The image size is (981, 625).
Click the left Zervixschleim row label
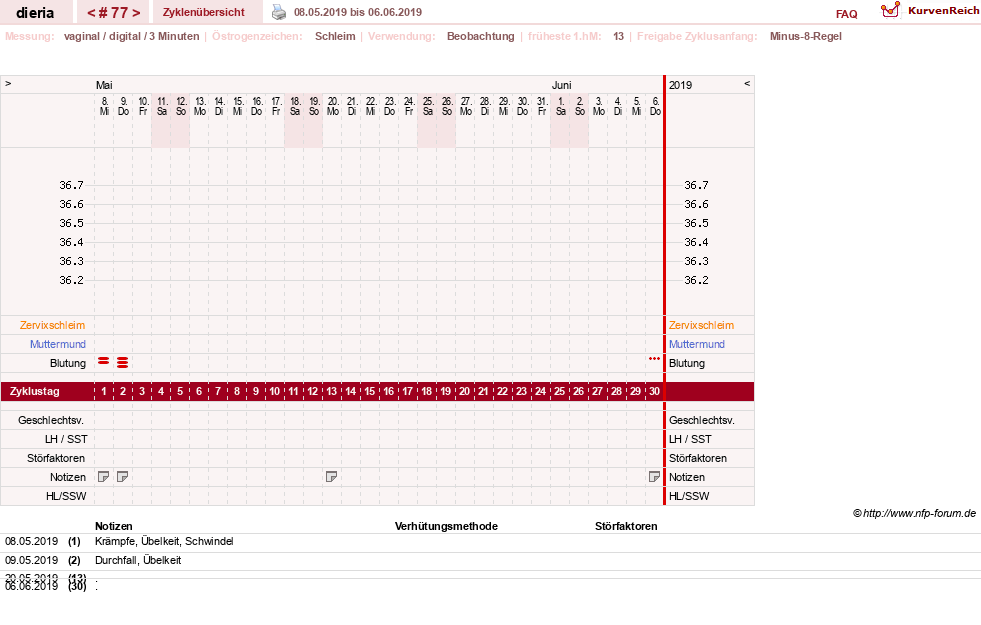(x=53, y=325)
